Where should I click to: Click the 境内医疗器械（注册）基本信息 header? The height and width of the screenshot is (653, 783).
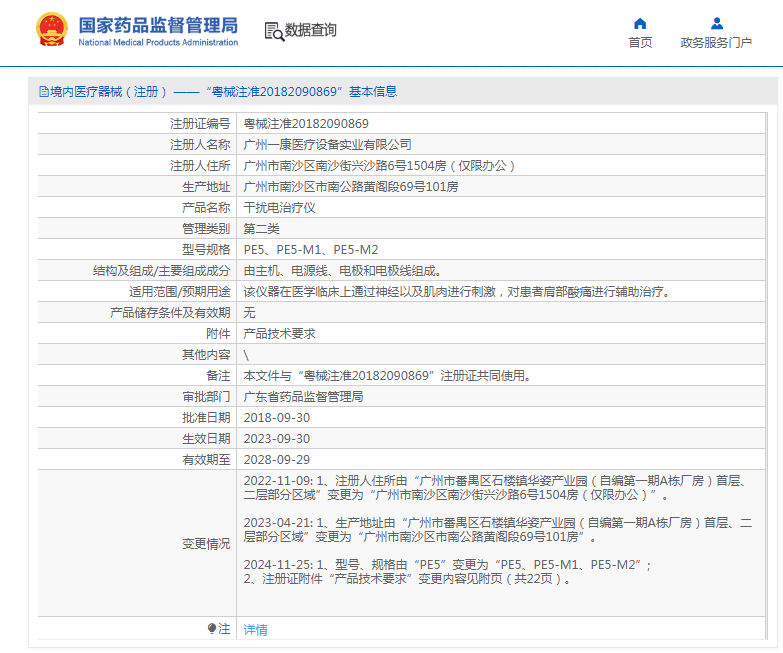point(218,92)
